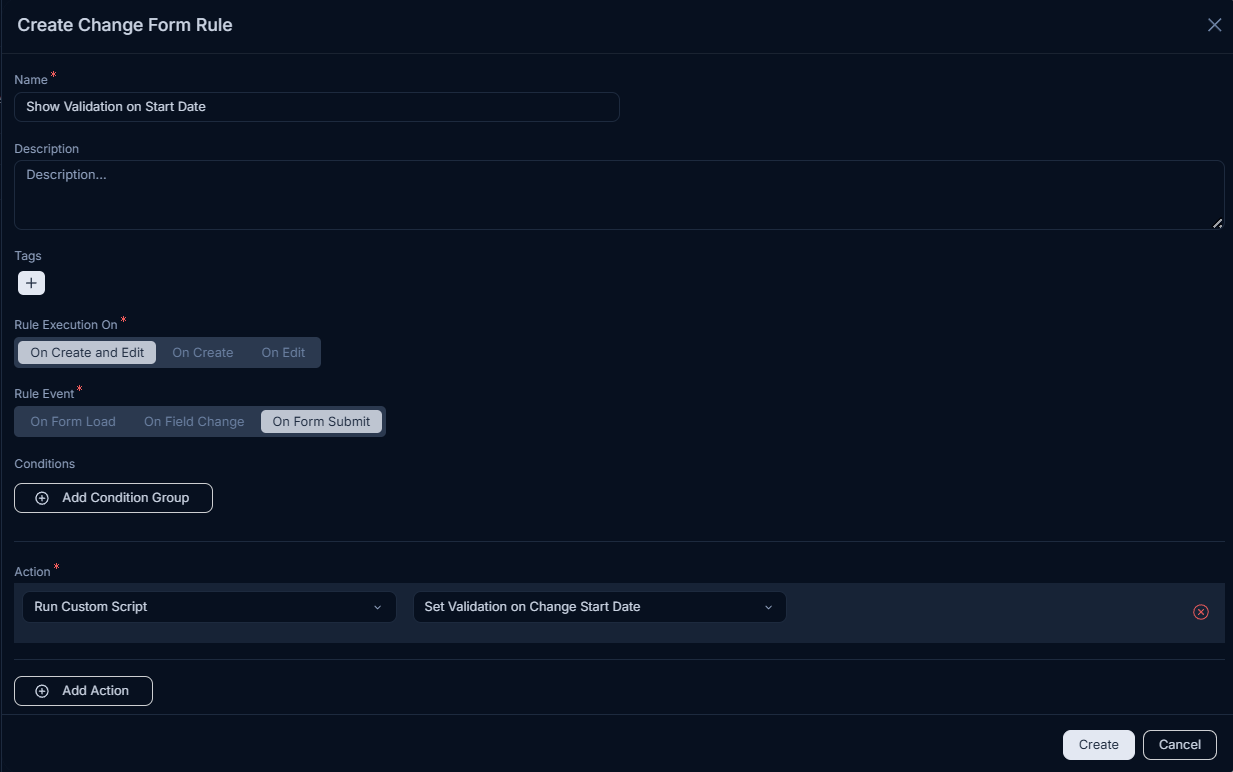The image size is (1233, 772).
Task: Select On Edit execution option
Action: [x=283, y=352]
